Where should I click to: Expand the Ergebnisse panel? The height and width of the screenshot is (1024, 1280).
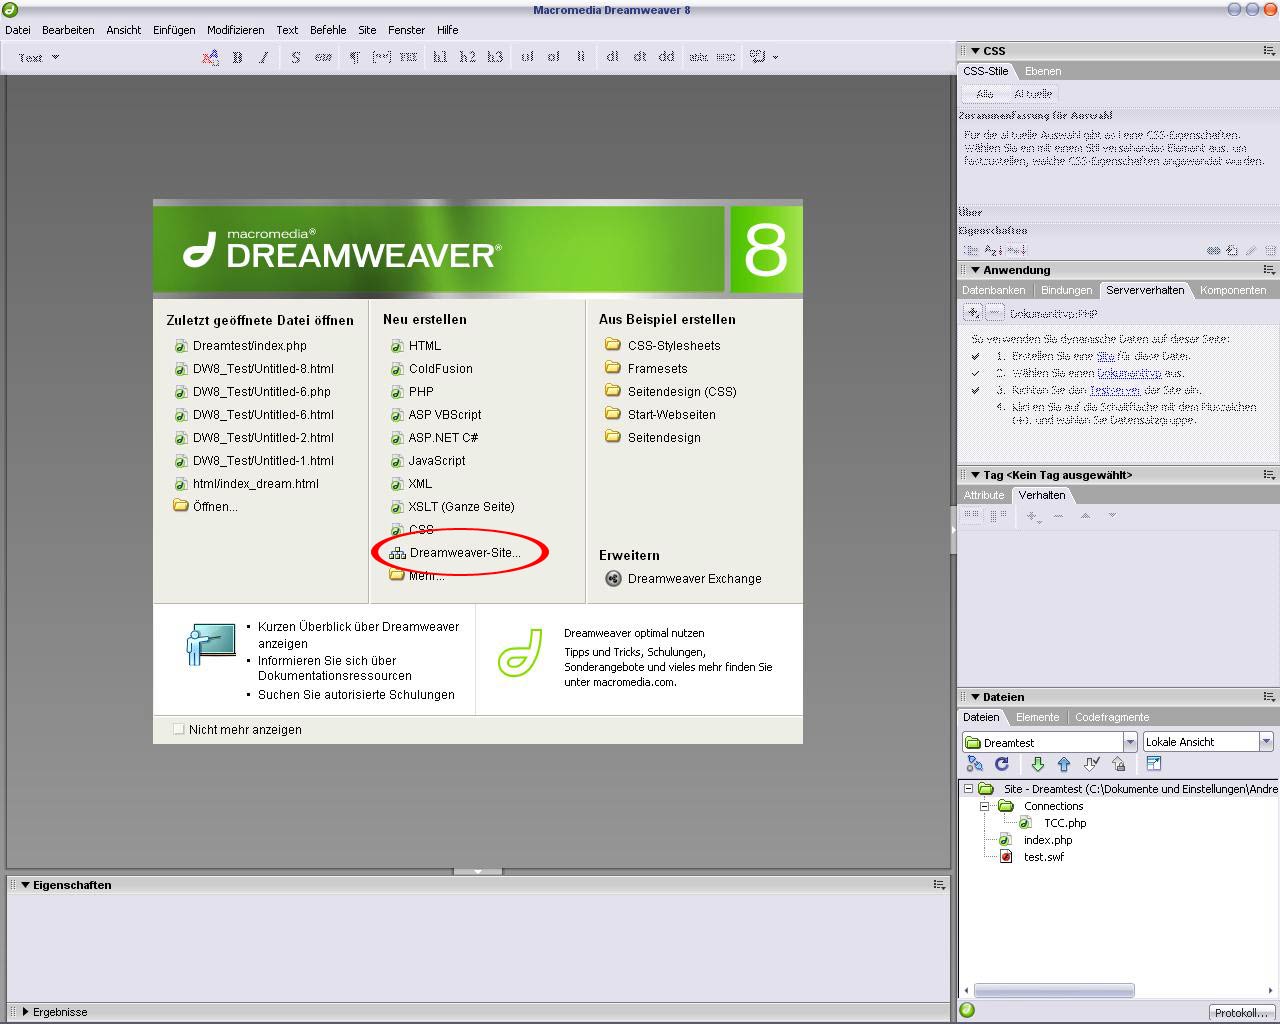click(x=25, y=1012)
